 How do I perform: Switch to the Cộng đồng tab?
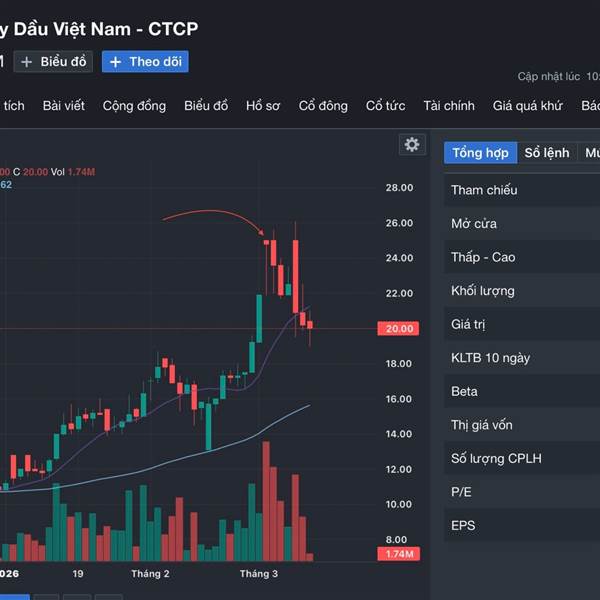(x=134, y=106)
